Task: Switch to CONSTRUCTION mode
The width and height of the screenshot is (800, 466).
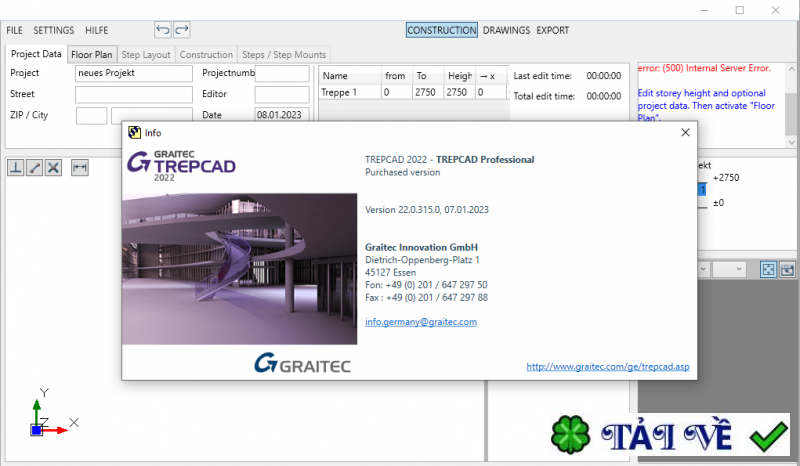Action: click(442, 30)
